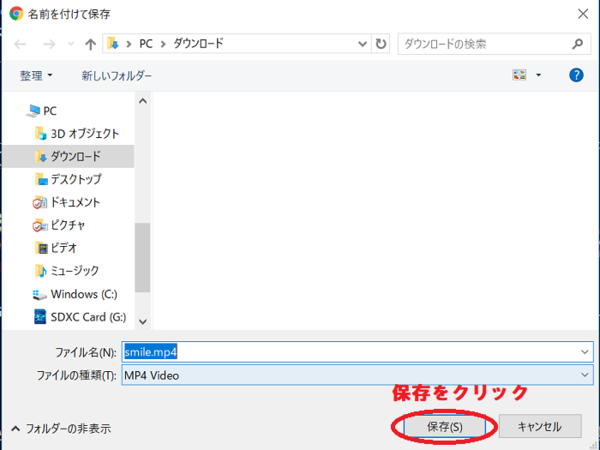Open the 整理 menu
Image resolution: width=600 pixels, height=450 pixels.
point(36,75)
